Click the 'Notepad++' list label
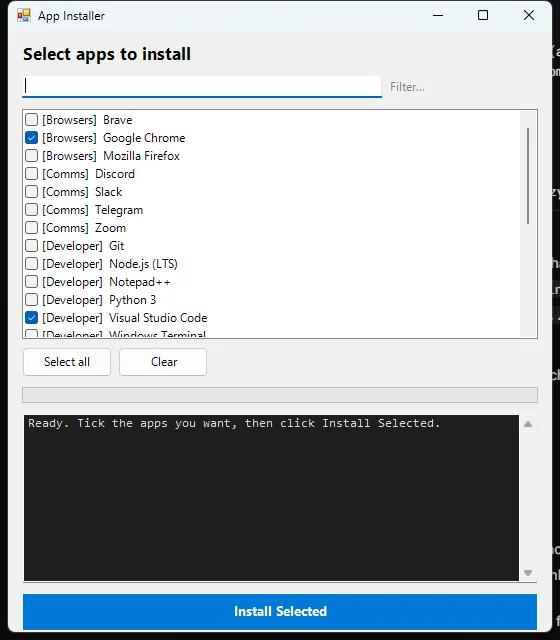The image size is (560, 640). pos(140,282)
